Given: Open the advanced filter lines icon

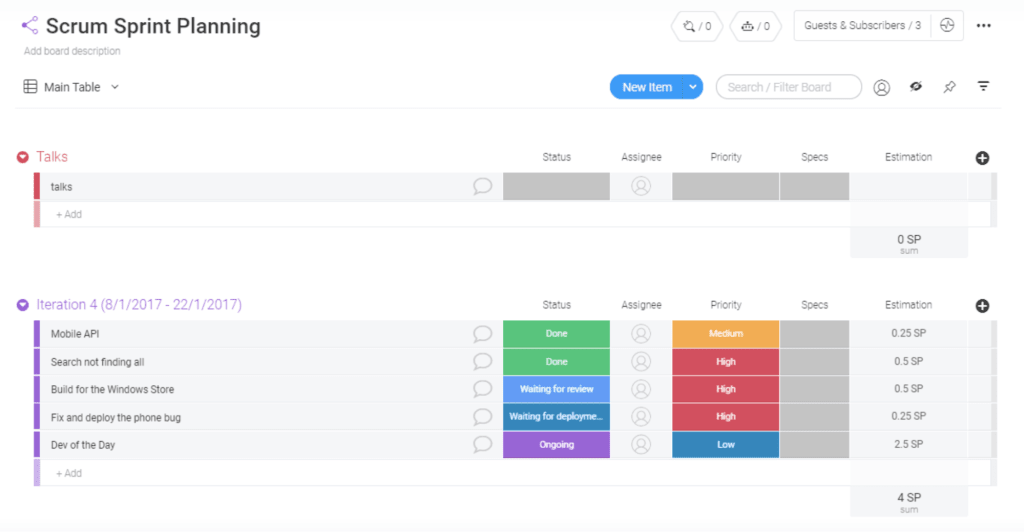Looking at the screenshot, I should pyautogui.click(x=983, y=86).
